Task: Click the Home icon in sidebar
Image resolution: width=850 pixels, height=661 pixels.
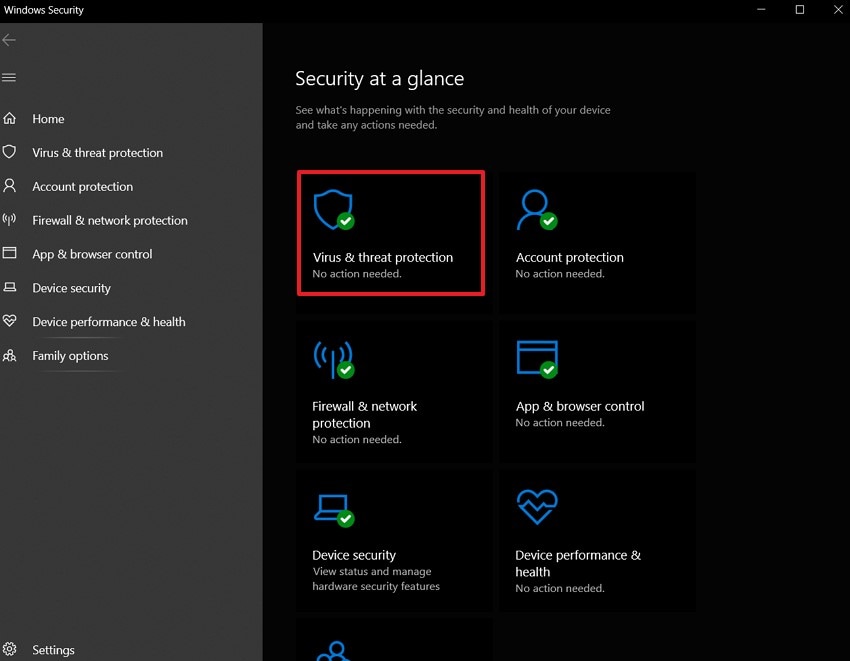Action: 10,118
